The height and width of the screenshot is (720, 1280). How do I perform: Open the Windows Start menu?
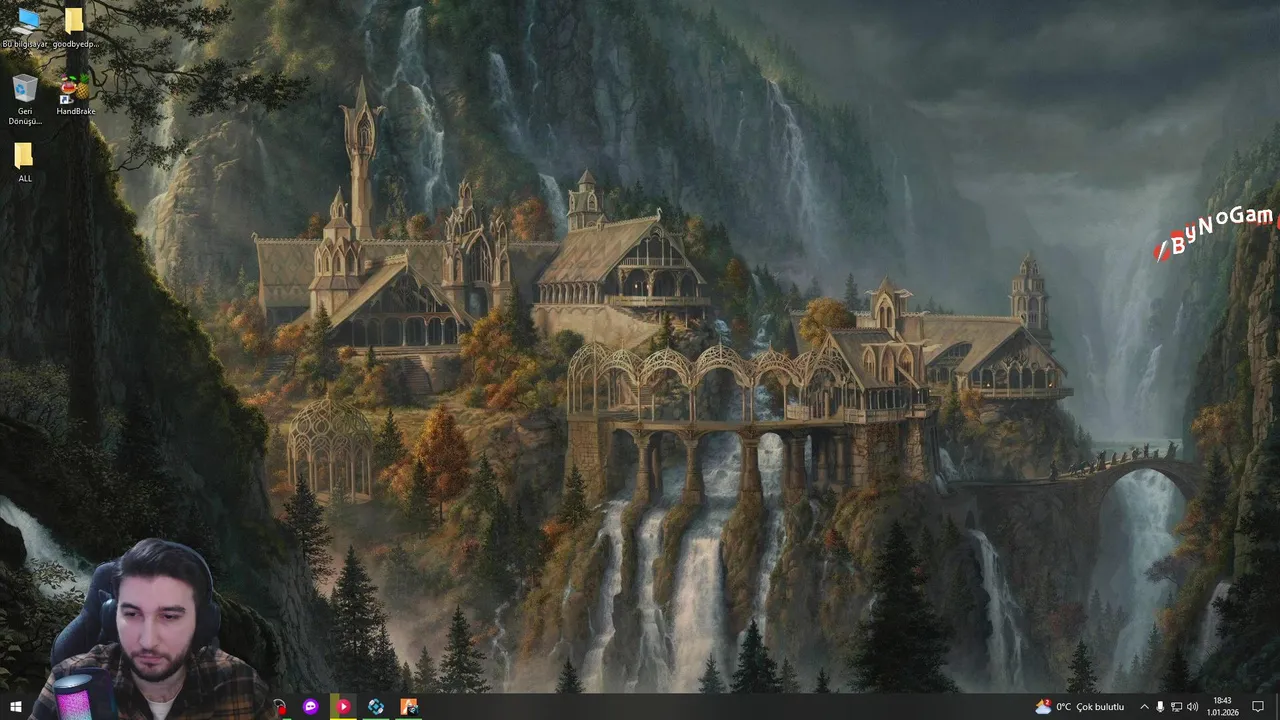15,707
